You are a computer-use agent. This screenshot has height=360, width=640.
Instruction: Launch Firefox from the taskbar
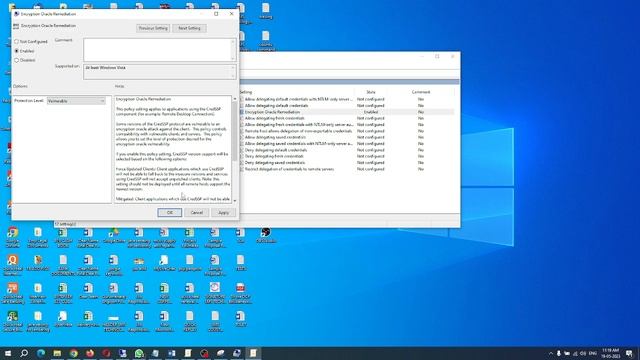pyautogui.click(x=90, y=353)
